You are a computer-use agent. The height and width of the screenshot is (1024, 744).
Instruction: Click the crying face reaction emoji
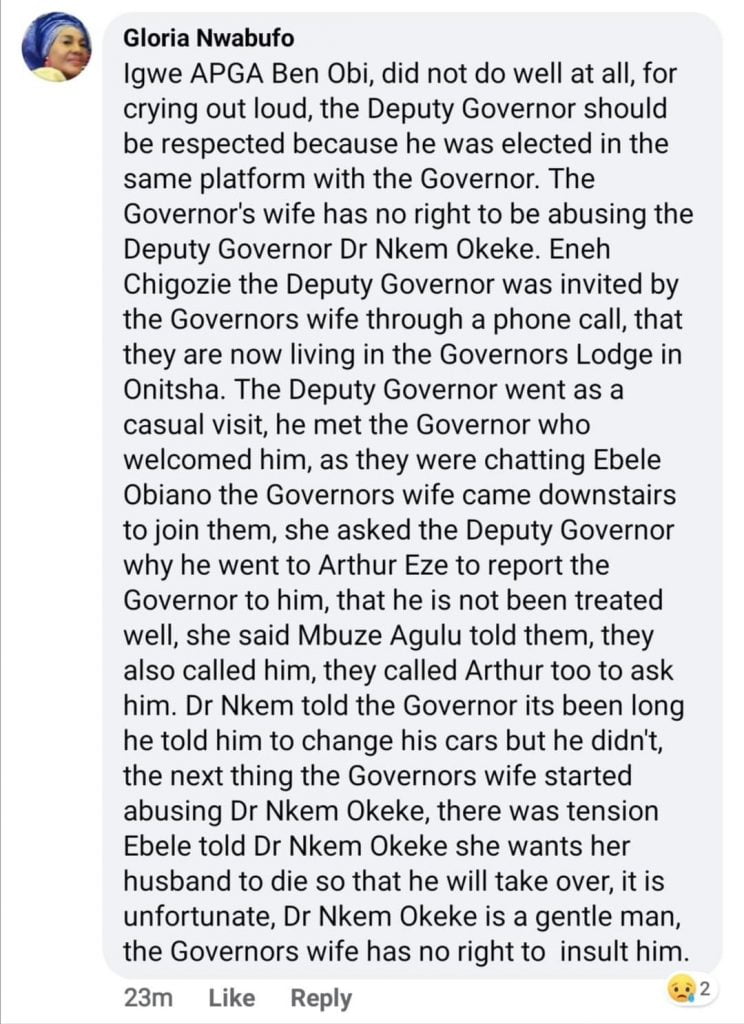[x=683, y=990]
